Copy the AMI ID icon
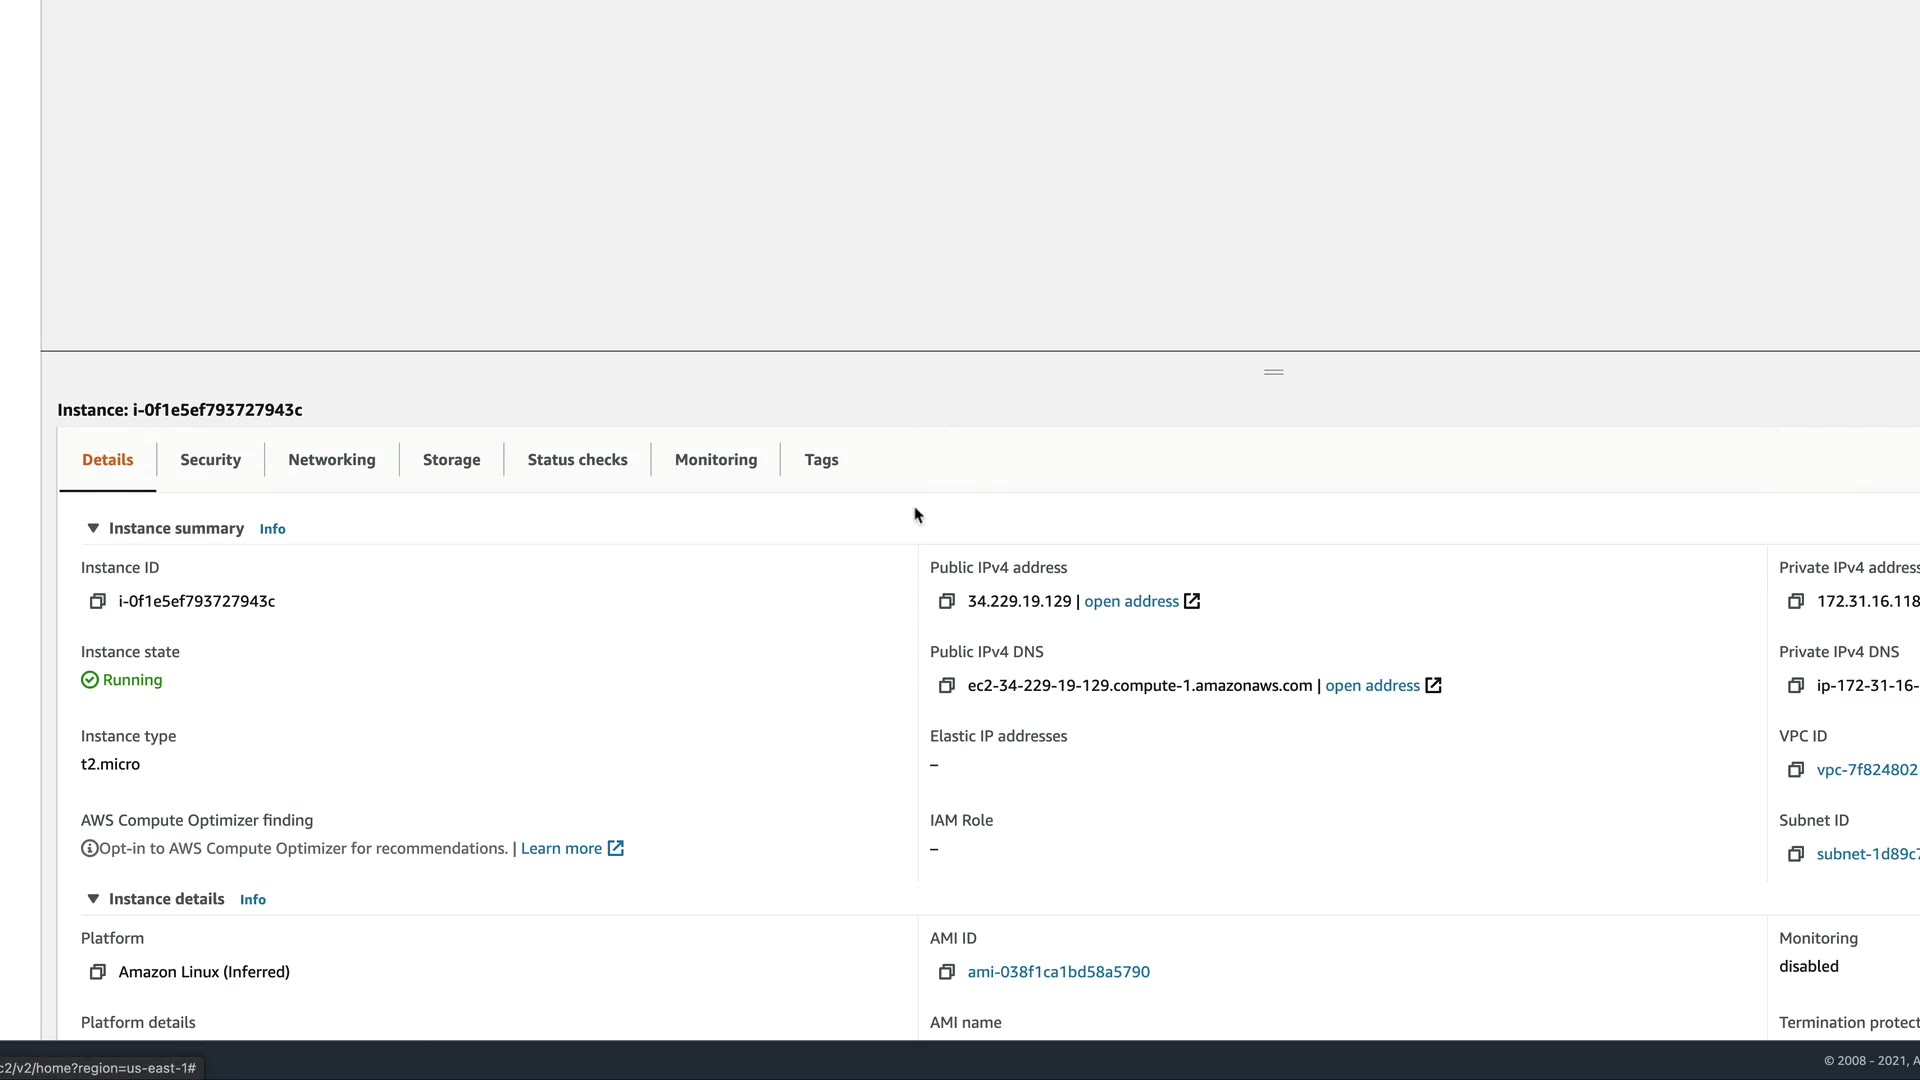 tap(946, 972)
